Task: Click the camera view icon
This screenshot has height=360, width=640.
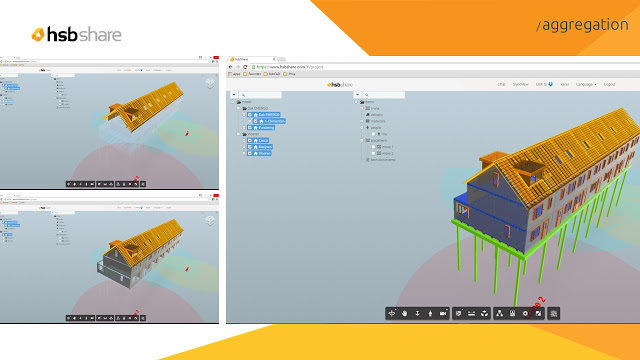Action: pos(443,313)
